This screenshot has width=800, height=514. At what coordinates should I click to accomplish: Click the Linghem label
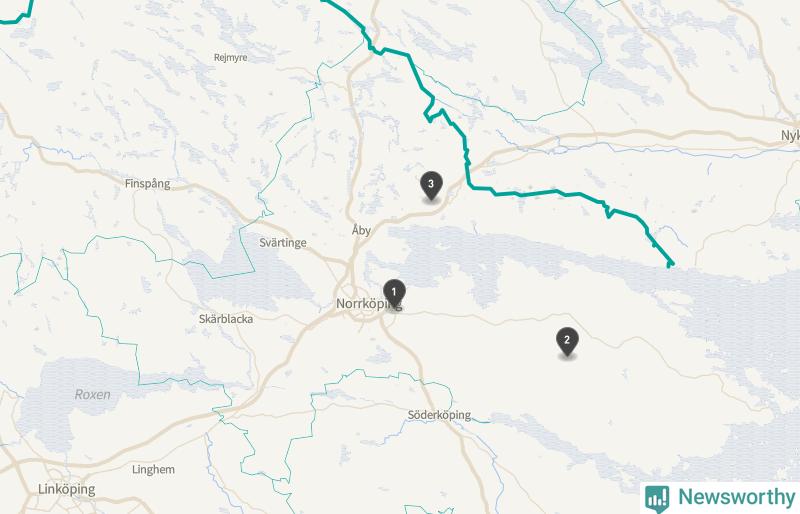(x=153, y=470)
